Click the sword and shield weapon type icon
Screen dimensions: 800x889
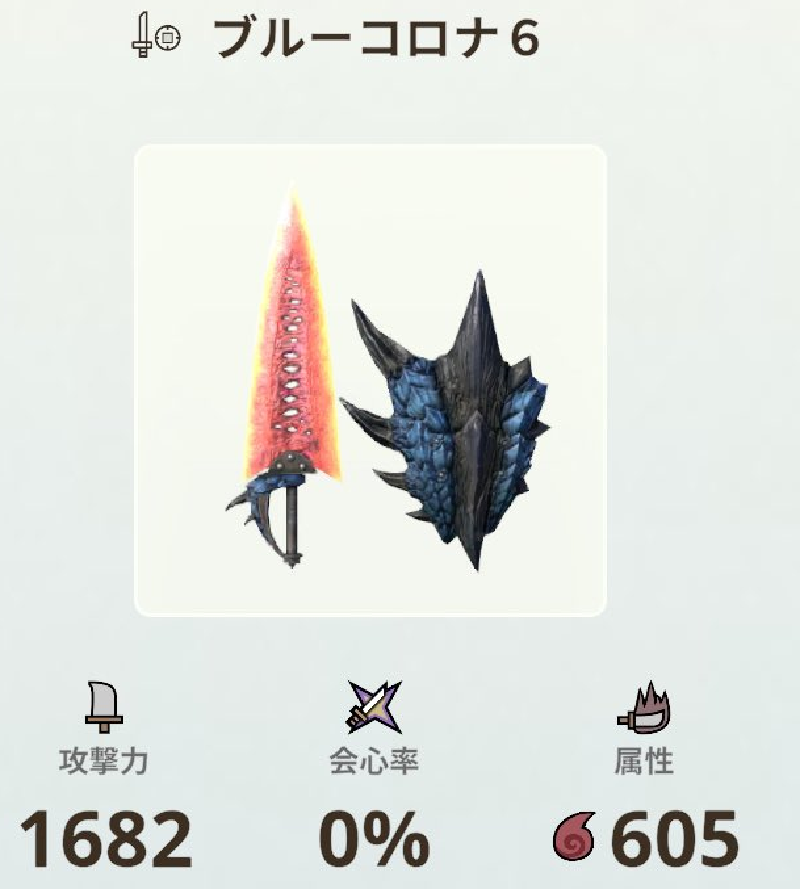coord(156,37)
